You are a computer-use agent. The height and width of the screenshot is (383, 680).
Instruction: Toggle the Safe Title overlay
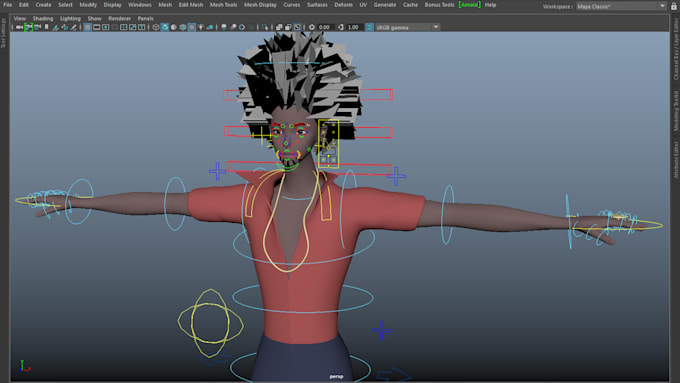pyautogui.click(x=141, y=27)
